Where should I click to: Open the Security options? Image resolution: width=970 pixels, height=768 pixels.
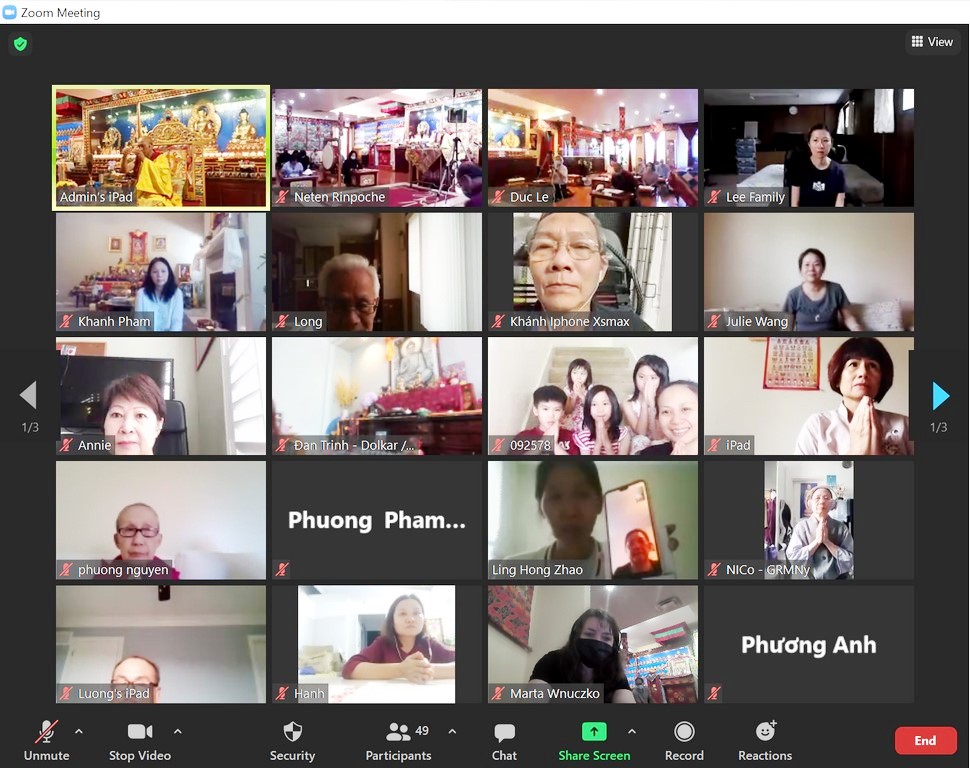click(292, 741)
